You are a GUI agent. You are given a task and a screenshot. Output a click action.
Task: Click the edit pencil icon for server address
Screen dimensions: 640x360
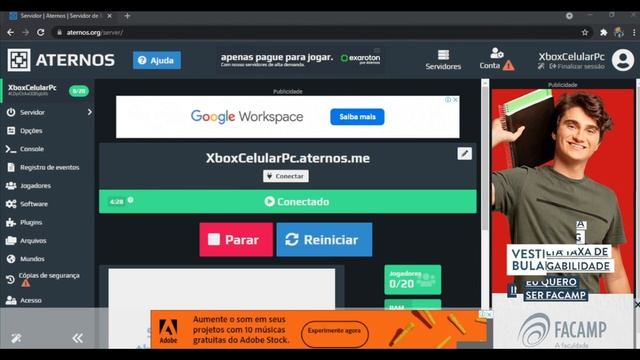(464, 153)
